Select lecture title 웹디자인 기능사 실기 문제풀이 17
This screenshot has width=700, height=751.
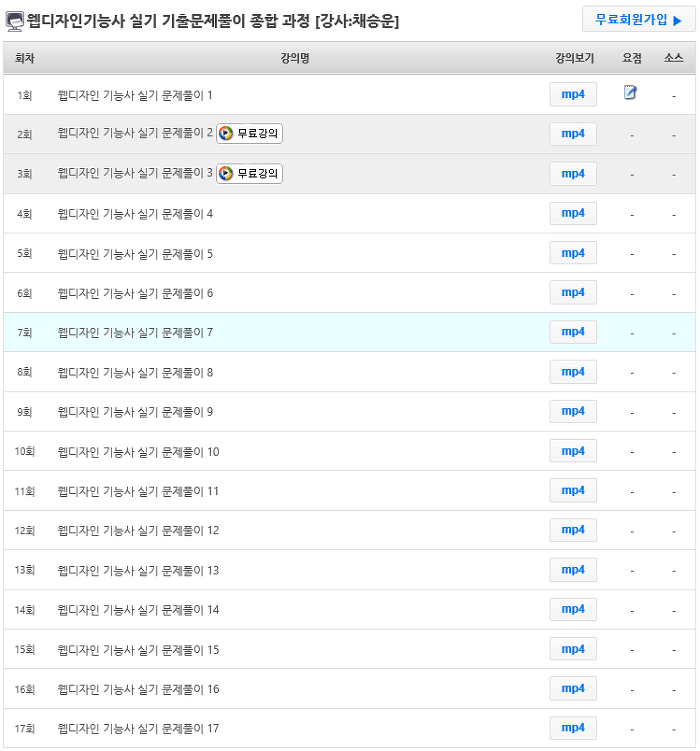pos(138,729)
